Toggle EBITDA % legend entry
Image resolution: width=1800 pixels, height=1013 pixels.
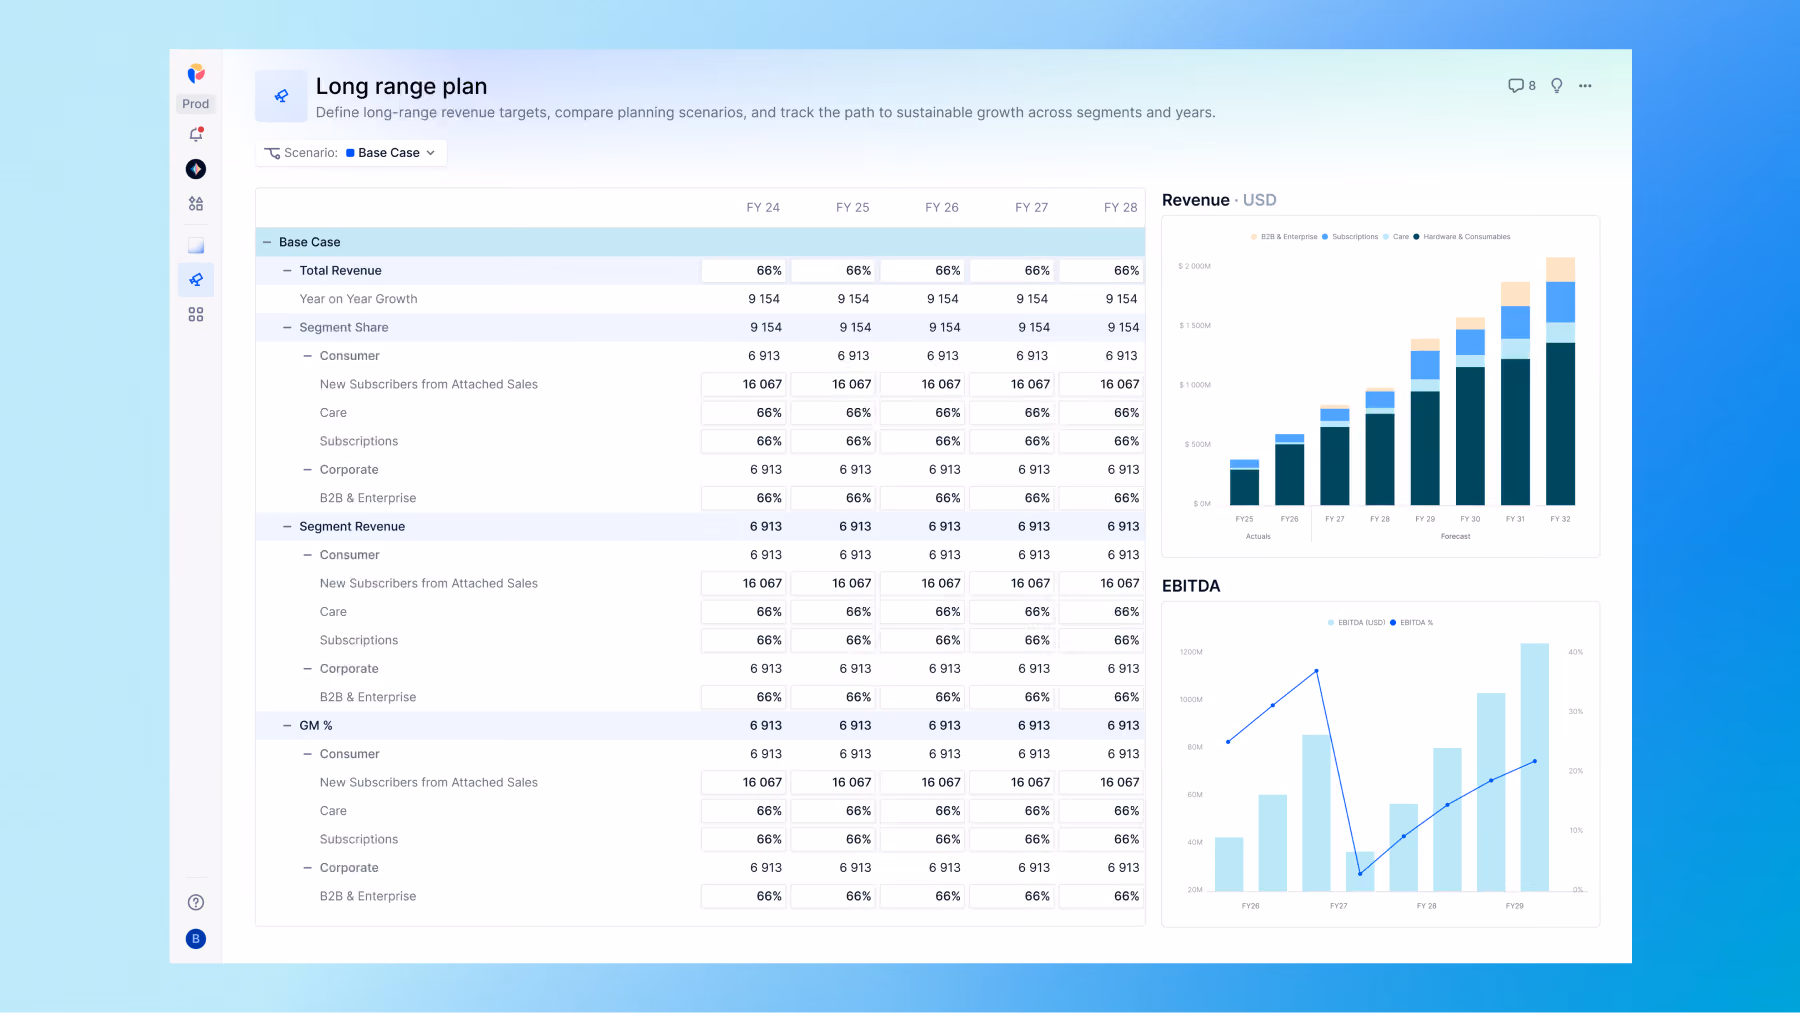coord(1412,623)
